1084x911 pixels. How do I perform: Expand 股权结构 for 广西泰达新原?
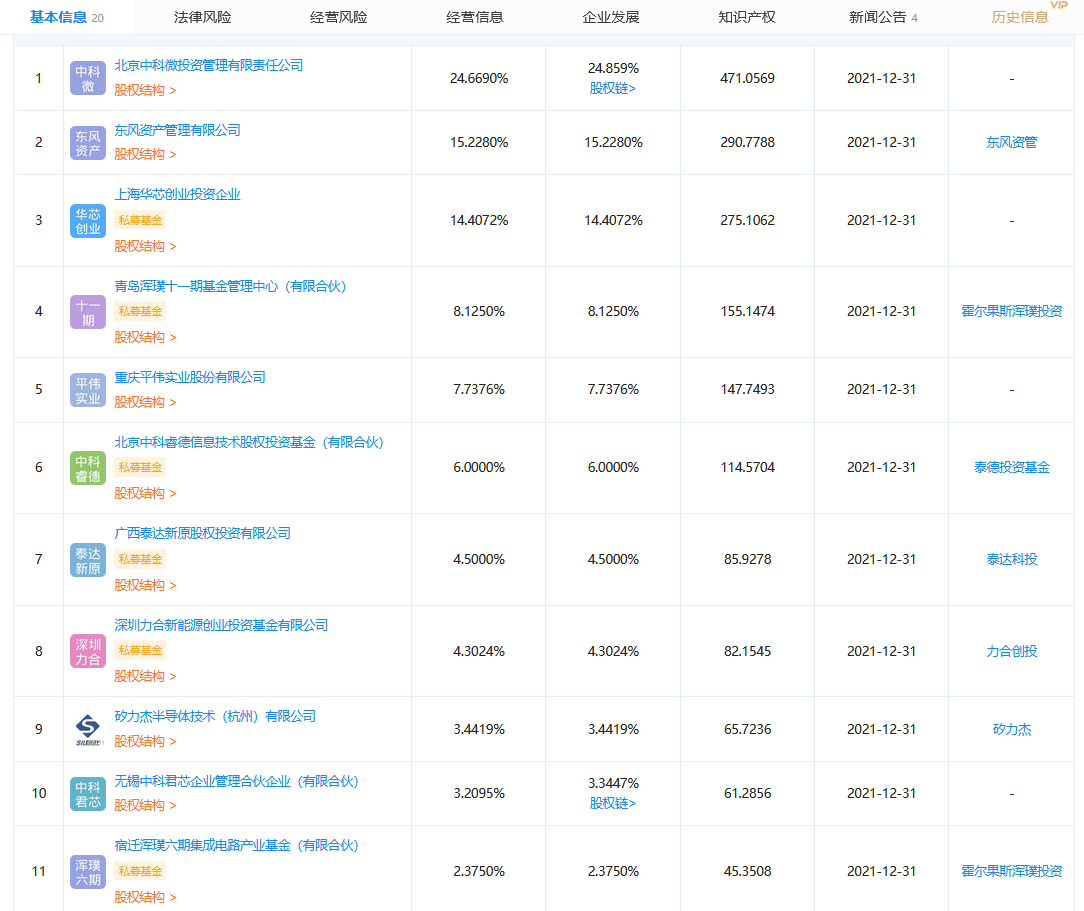(145, 585)
